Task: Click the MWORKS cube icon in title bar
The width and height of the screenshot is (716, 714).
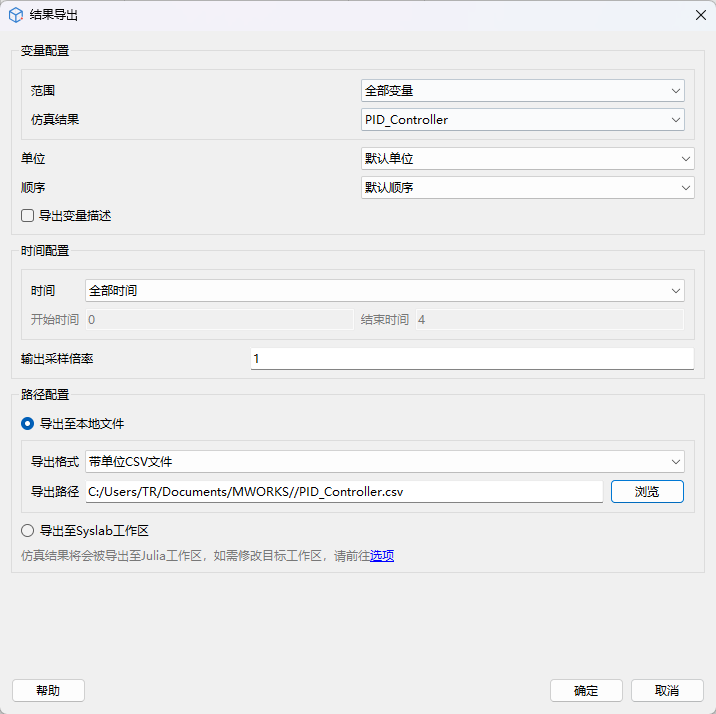Action: [x=16, y=15]
